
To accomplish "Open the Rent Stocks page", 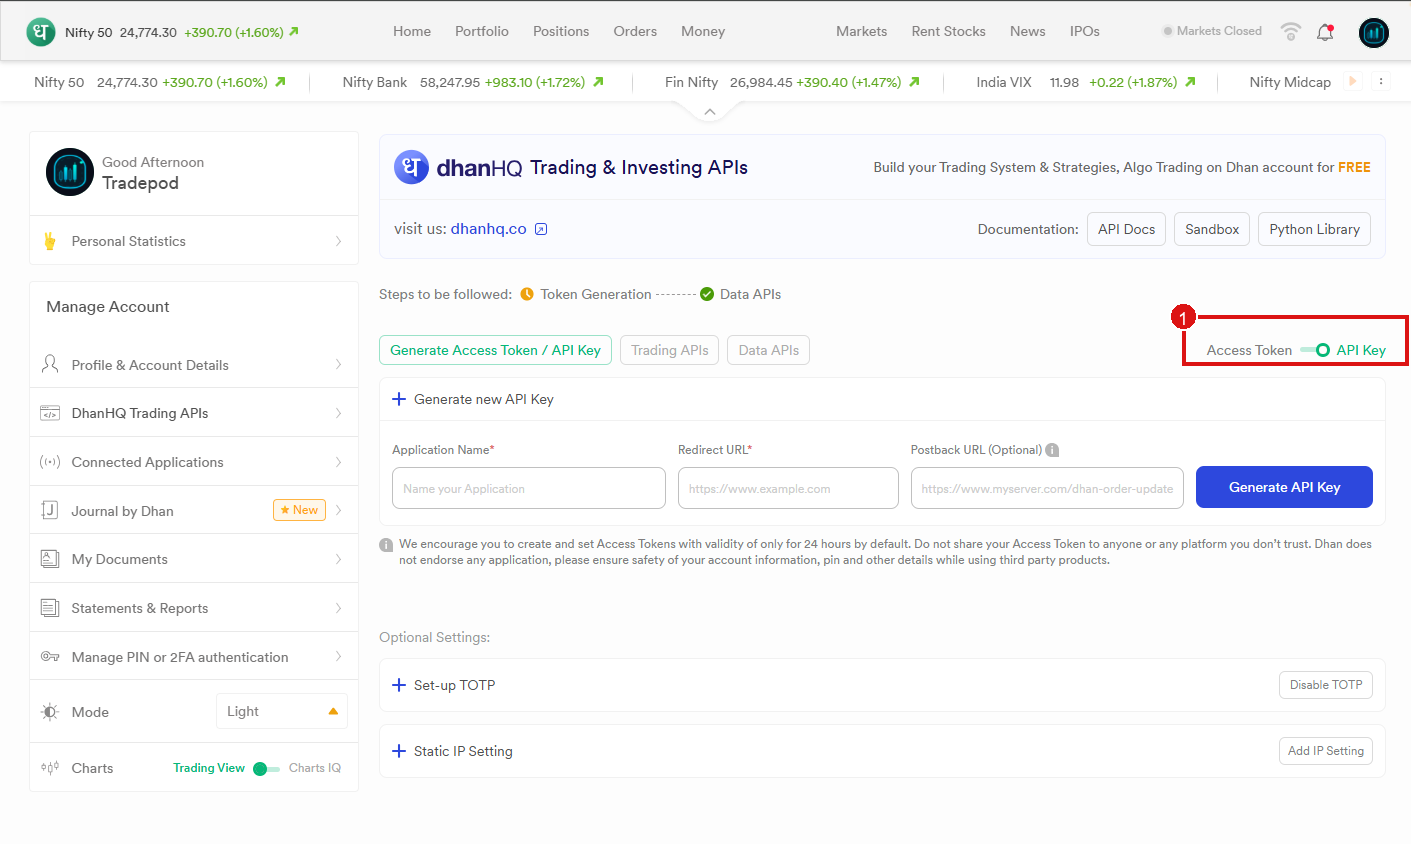I will click(949, 32).
